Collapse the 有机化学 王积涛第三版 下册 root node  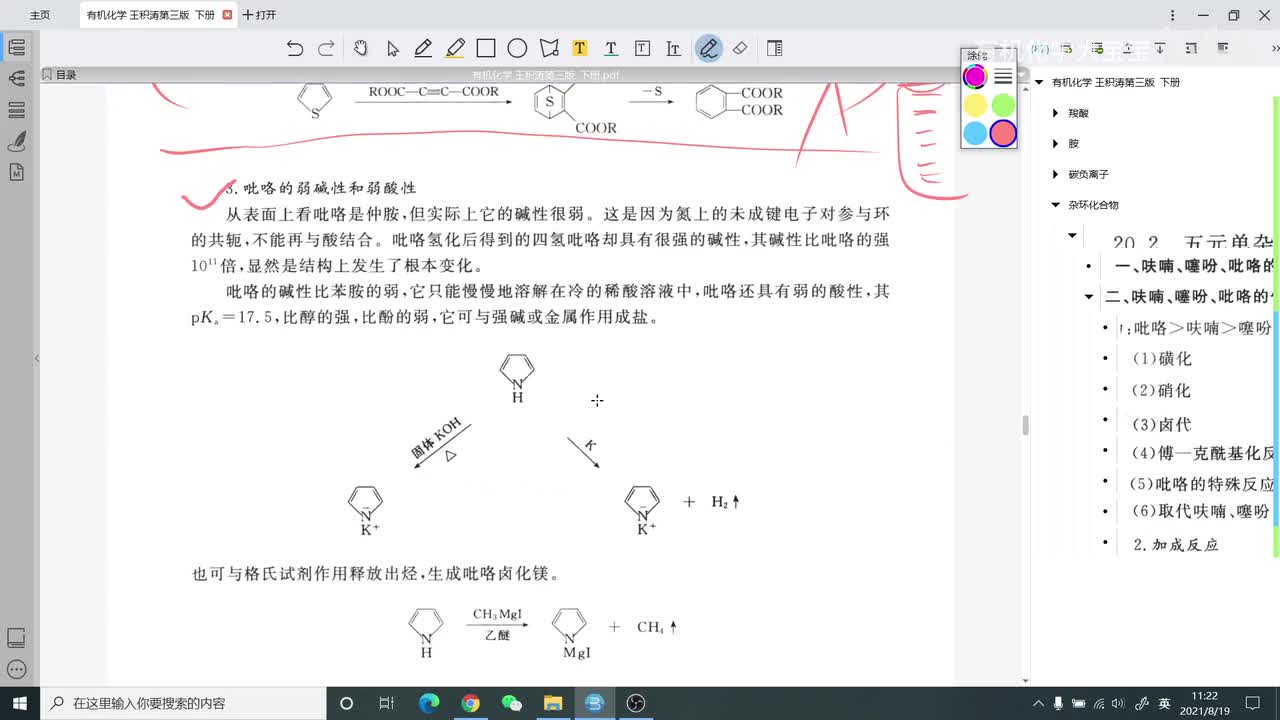1039,83
